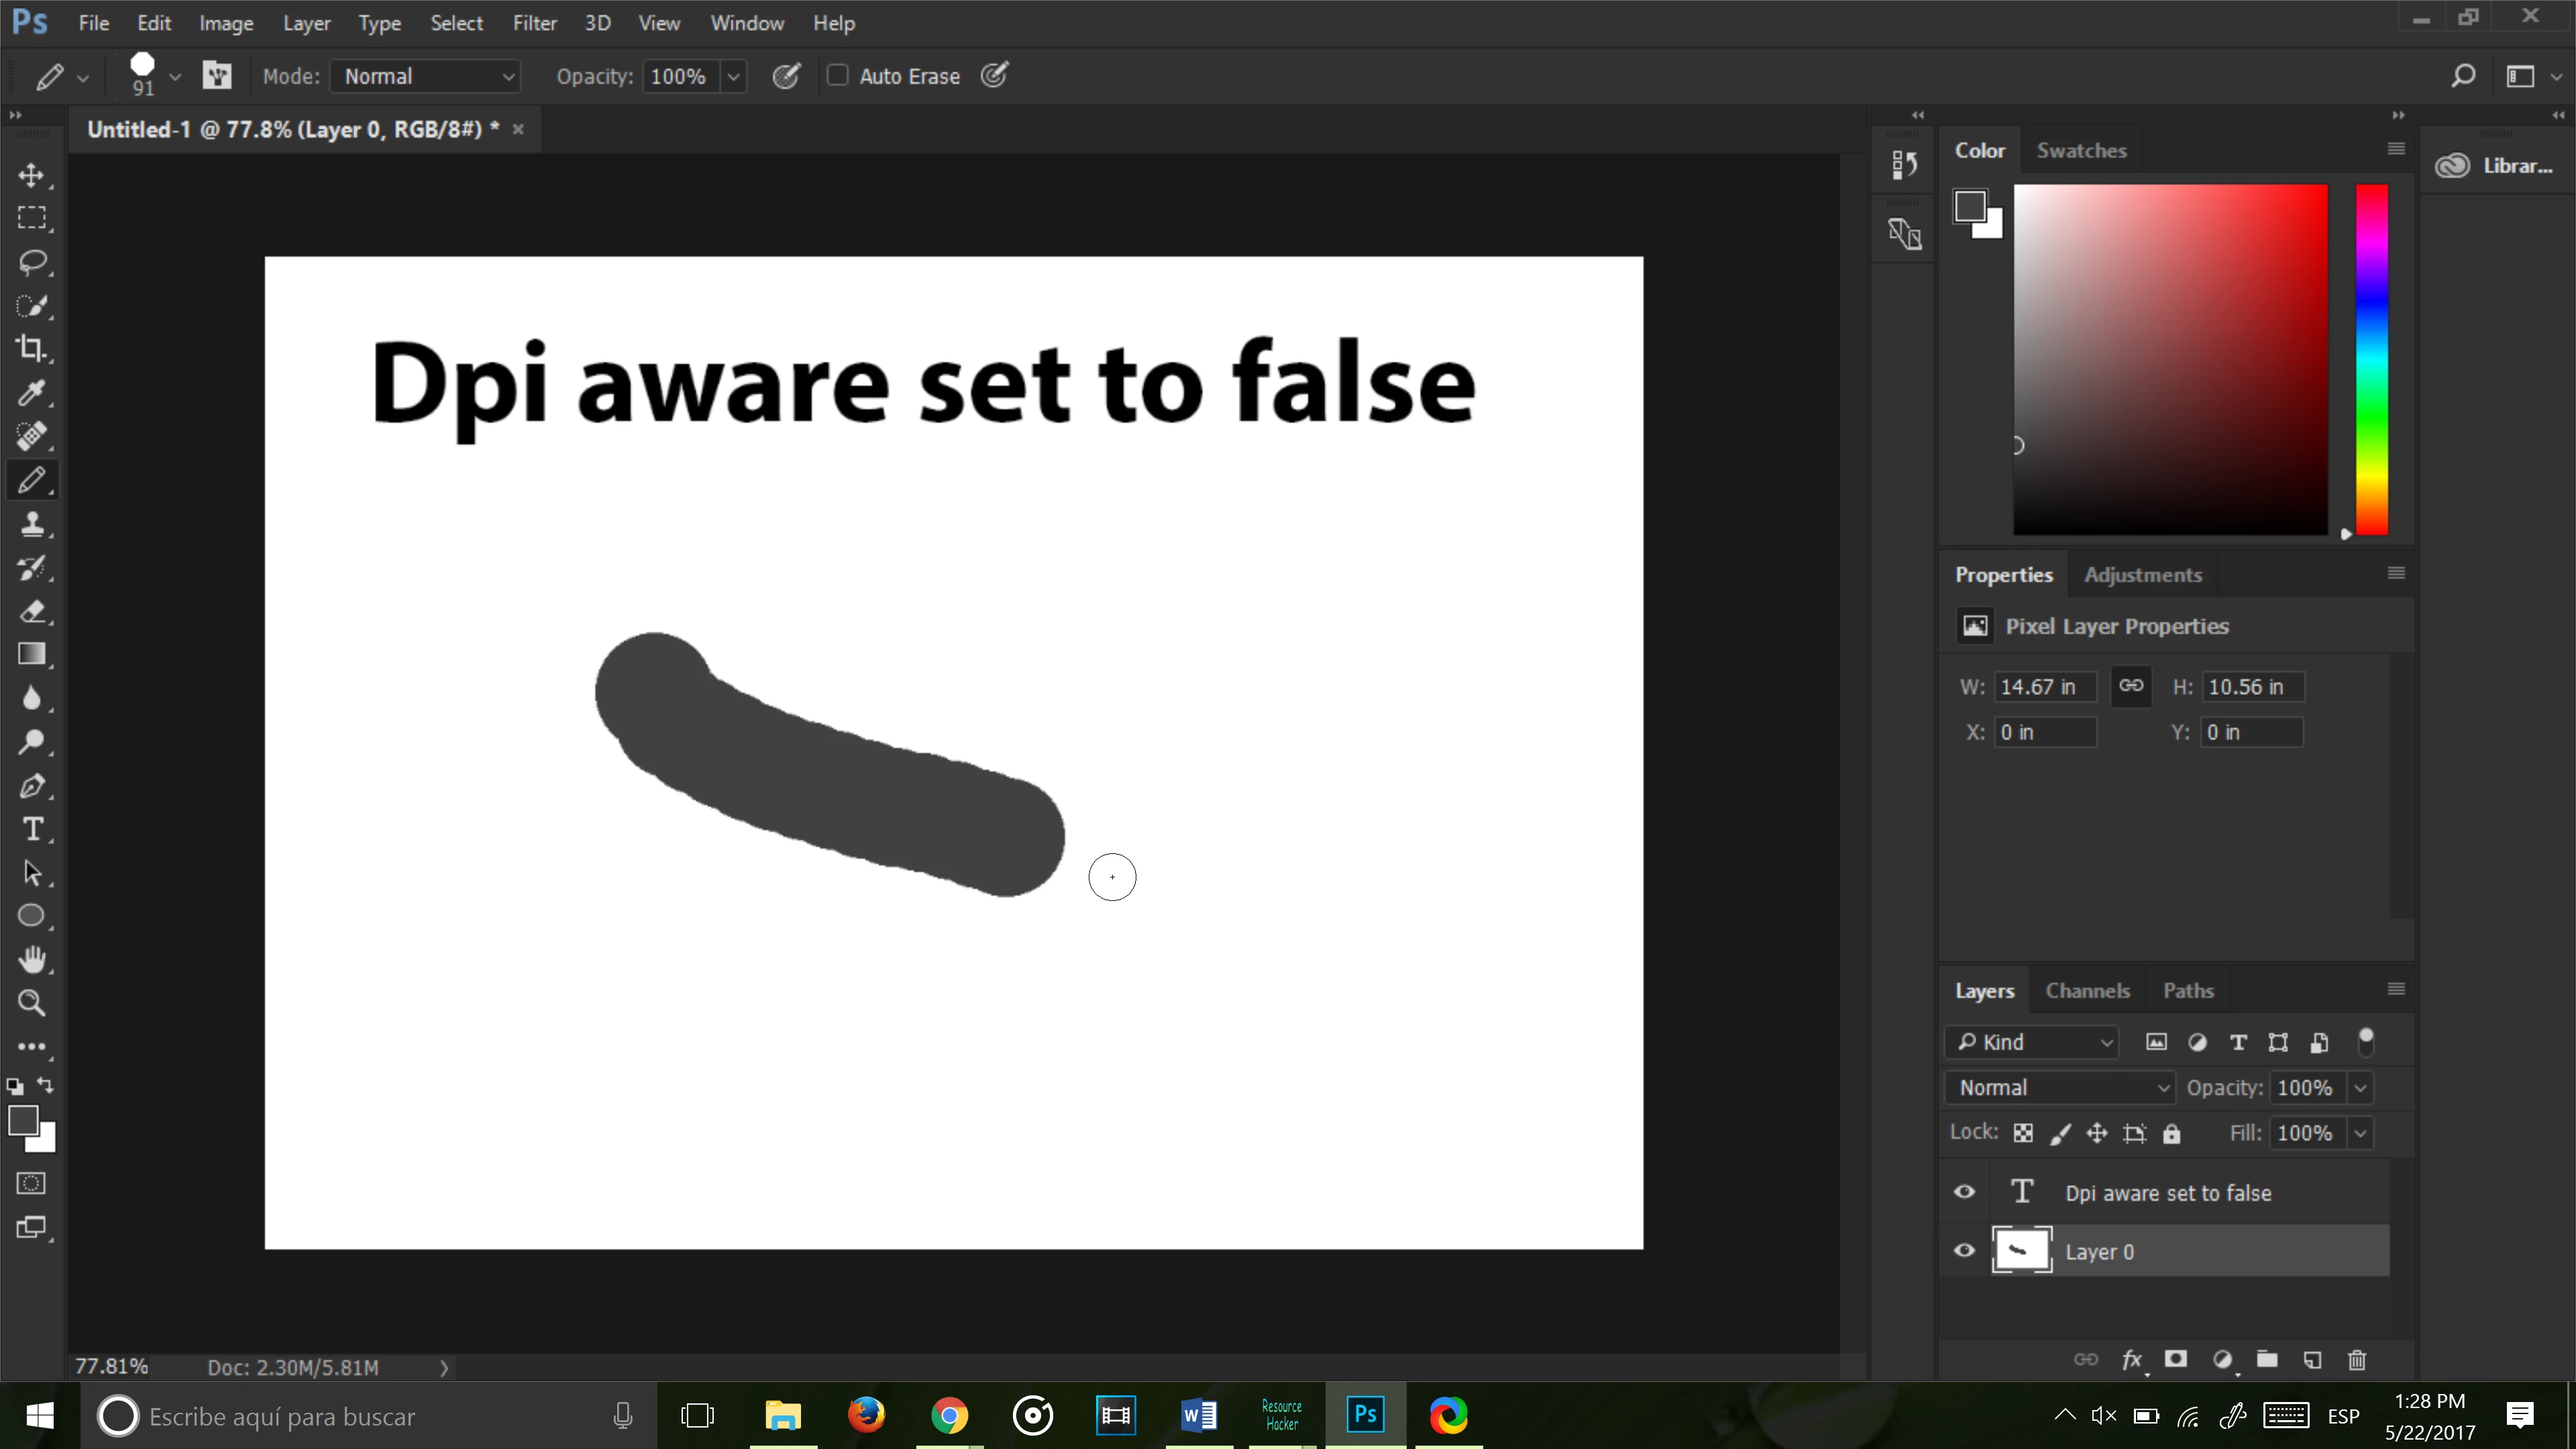The width and height of the screenshot is (2576, 1449).
Task: Switch to the Swatches tab
Action: (x=2081, y=151)
